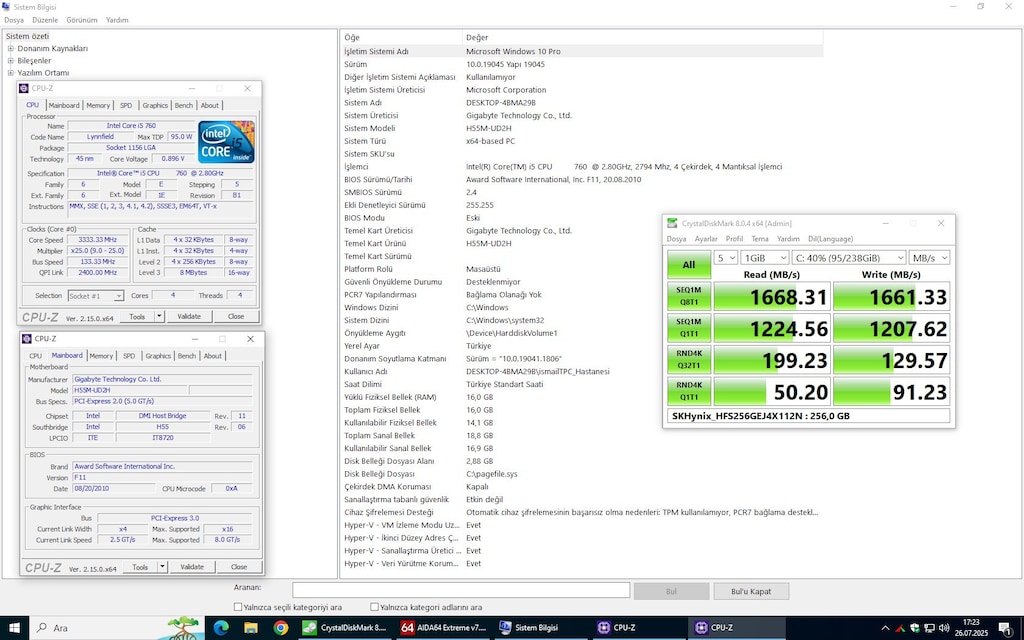The height and width of the screenshot is (640, 1024).
Task: Open the Windows Start menu
Action: 14,628
